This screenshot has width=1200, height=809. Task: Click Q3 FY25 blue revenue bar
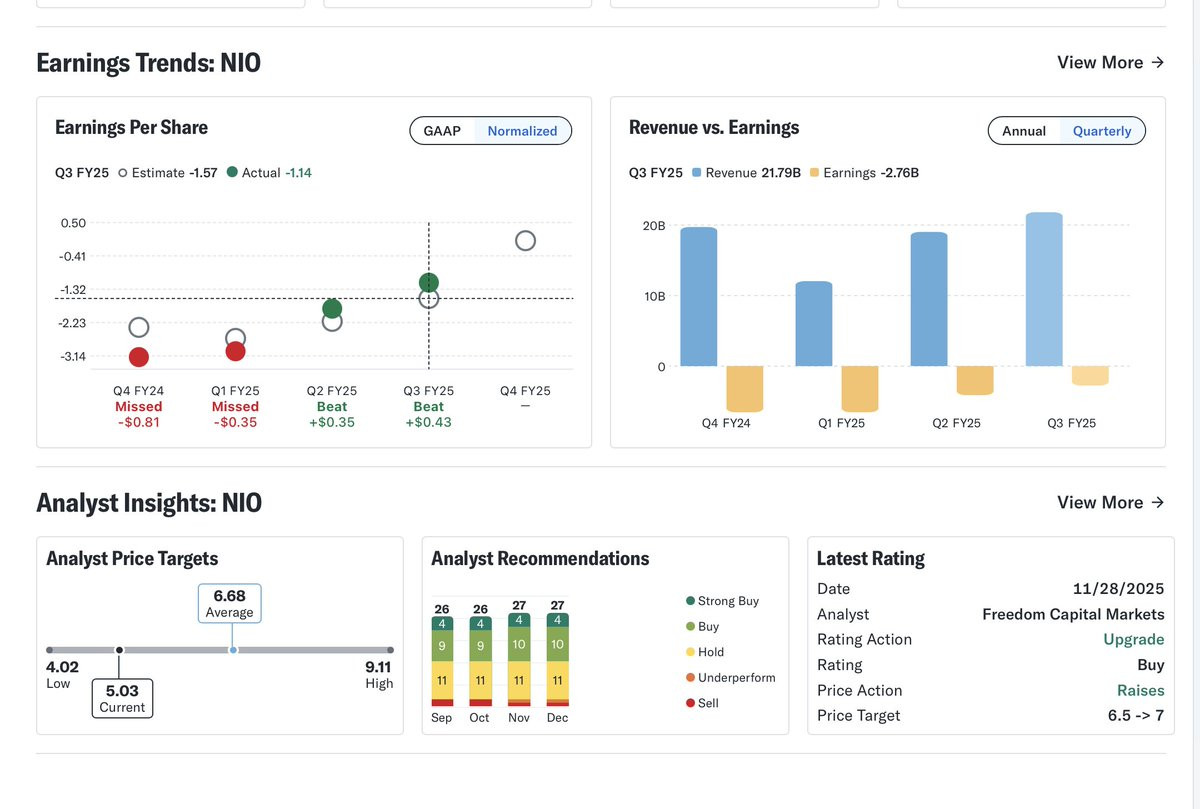point(1044,289)
